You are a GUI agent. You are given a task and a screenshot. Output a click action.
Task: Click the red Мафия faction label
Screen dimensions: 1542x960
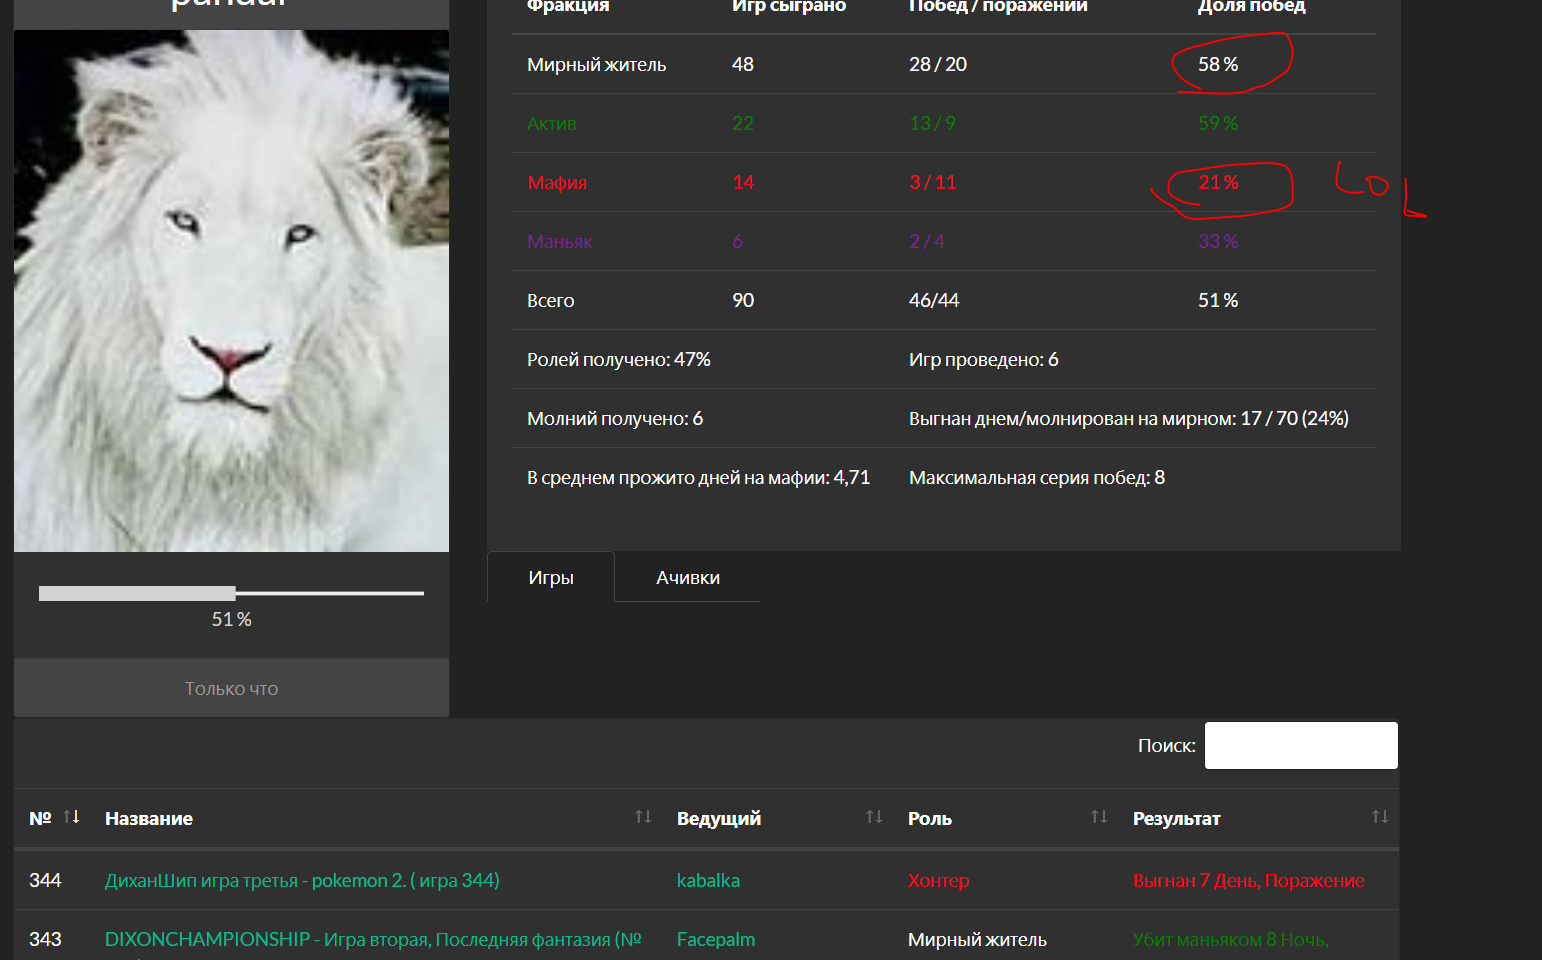click(557, 183)
